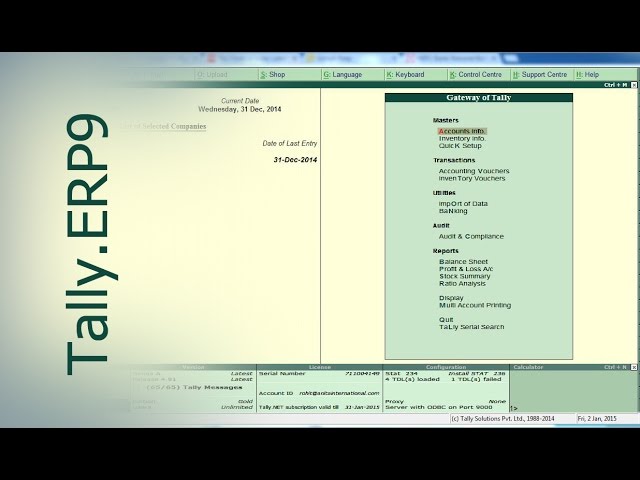This screenshot has width=640, height=480.
Task: Open Multi Account Printing
Action: [x=475, y=305]
